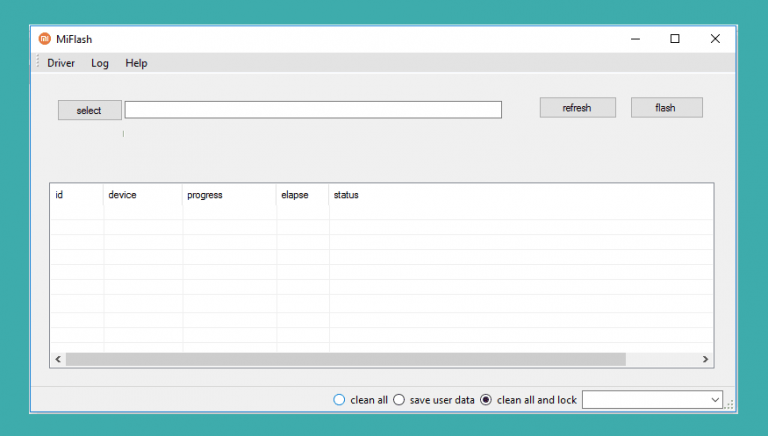The height and width of the screenshot is (436, 768).
Task: Open the Help menu
Action: (x=136, y=63)
